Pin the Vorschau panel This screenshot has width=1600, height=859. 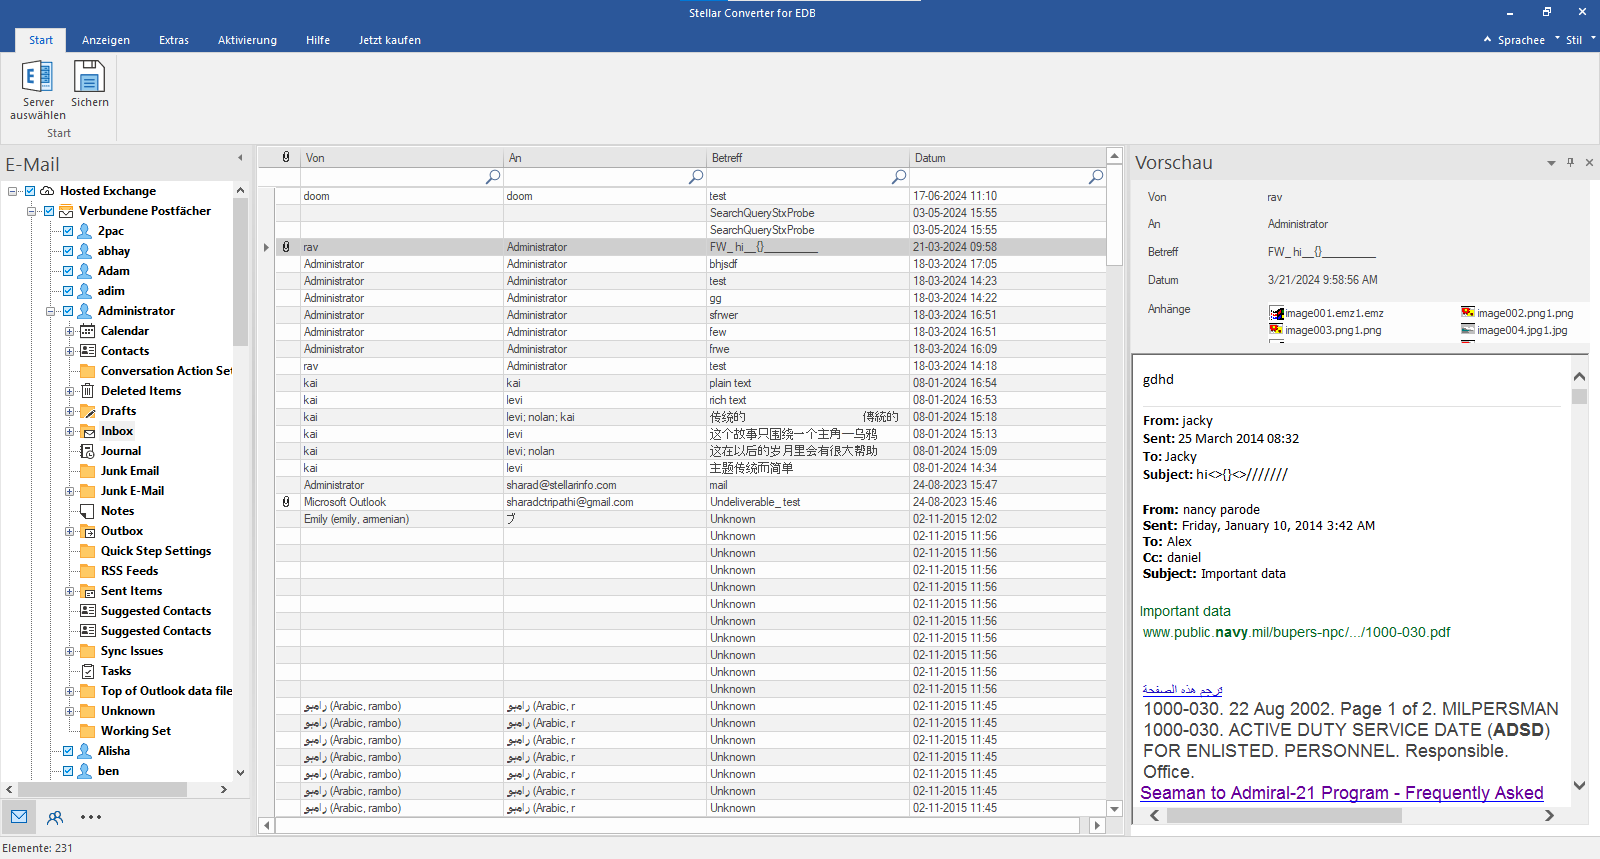click(x=1570, y=162)
